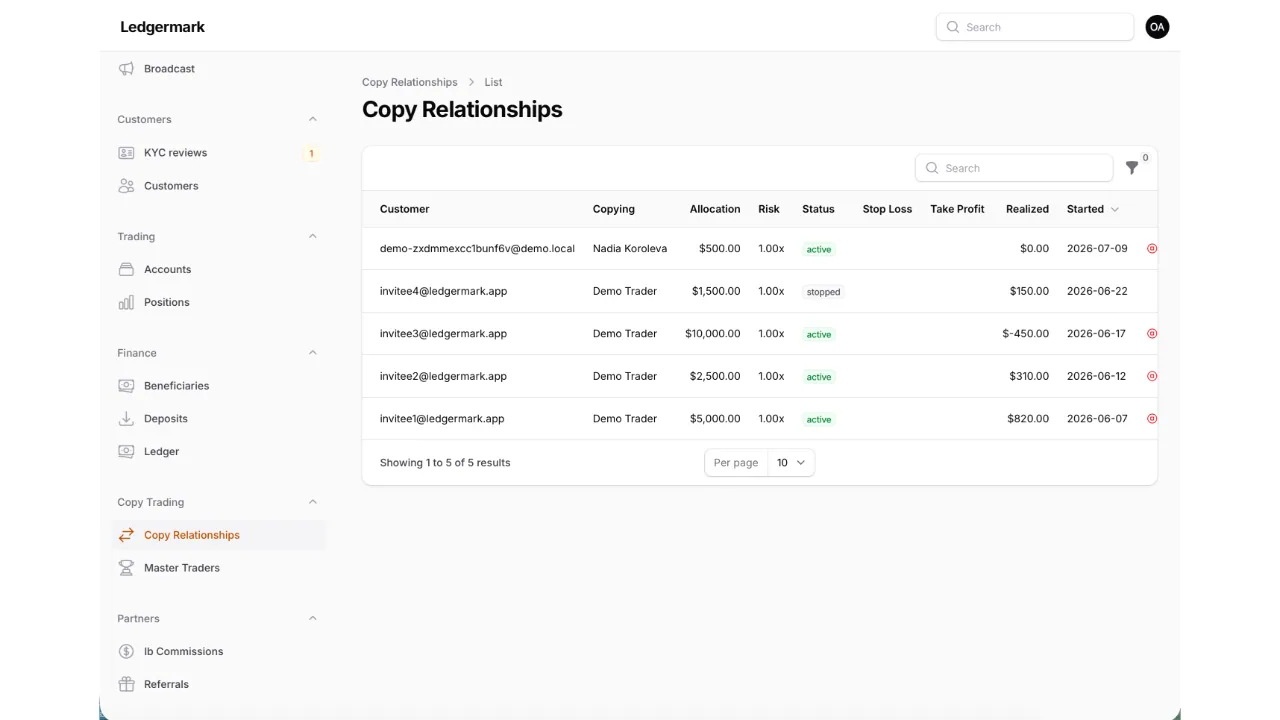The image size is (1280, 720).
Task: Open KYC reviews in the sidebar
Action: coord(219,153)
